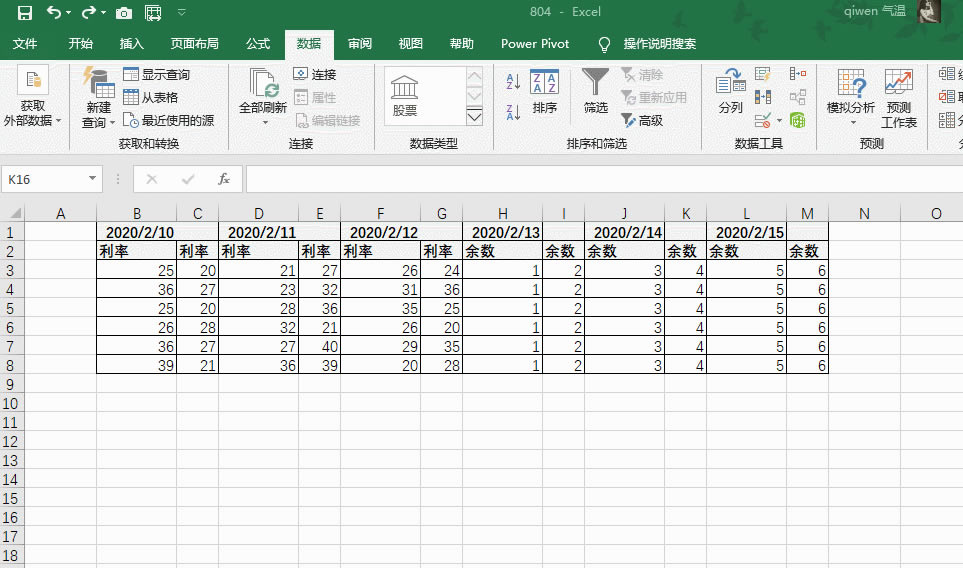Sort ascending with the A-Z icon

[513, 82]
